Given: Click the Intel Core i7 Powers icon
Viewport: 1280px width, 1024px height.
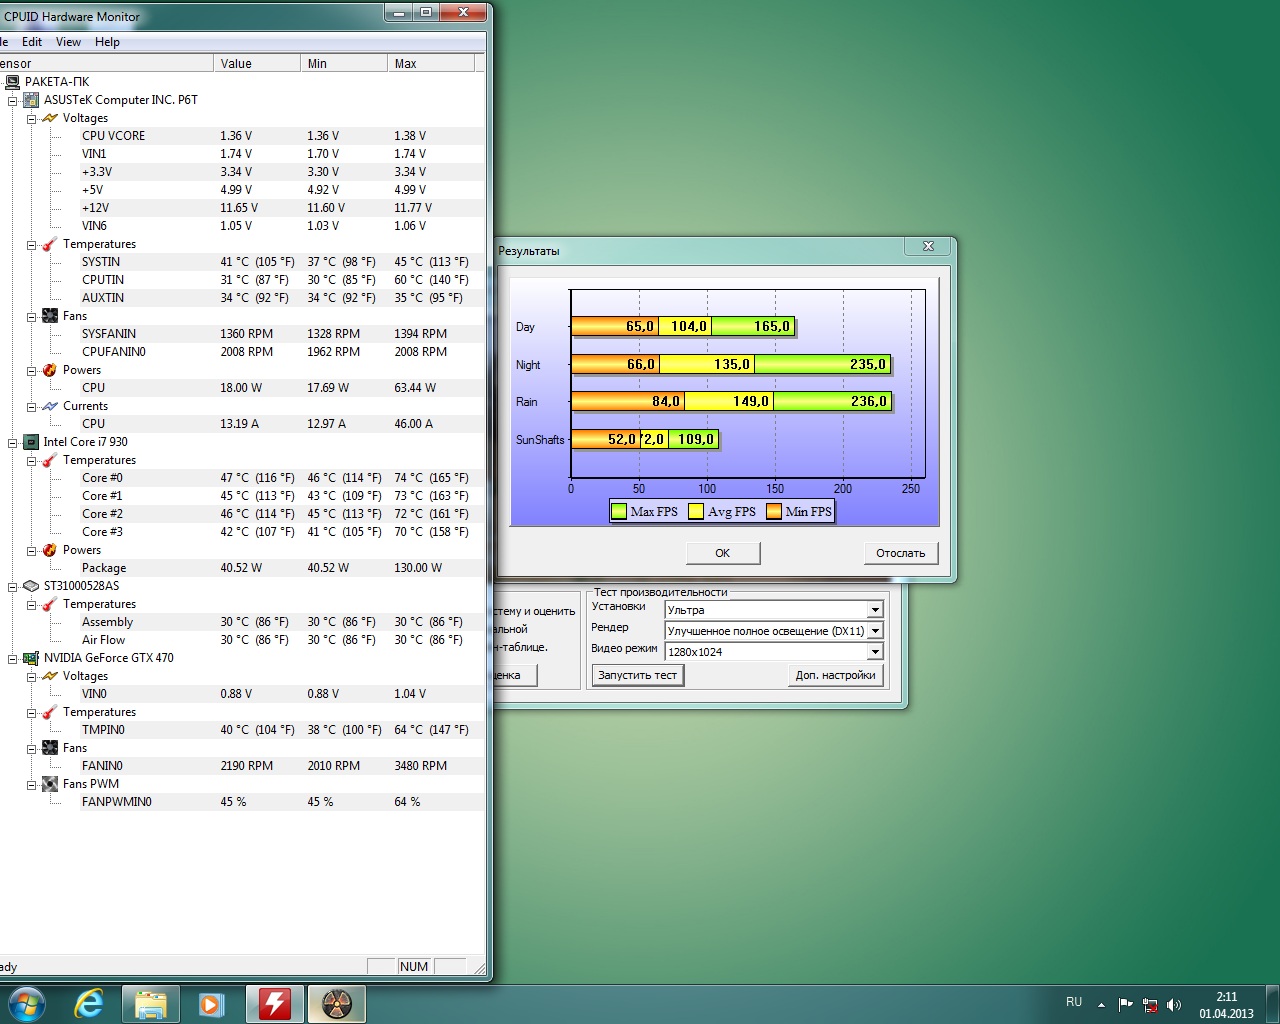Looking at the screenshot, I should (x=50, y=550).
